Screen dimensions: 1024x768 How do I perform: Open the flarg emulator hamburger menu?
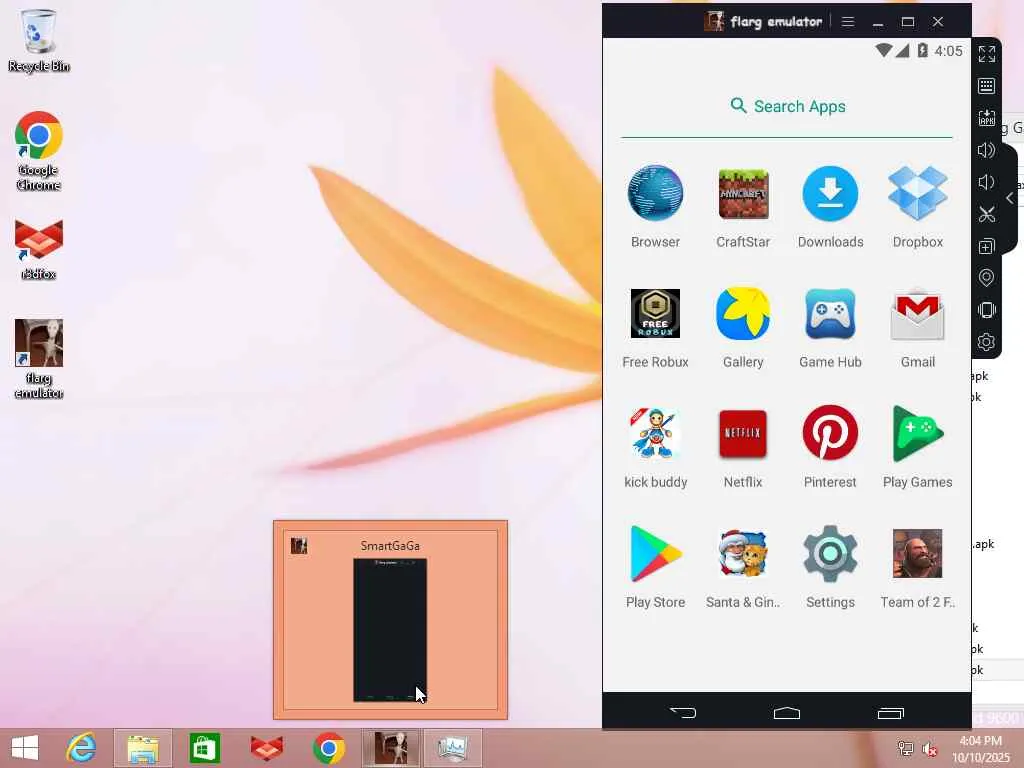[848, 22]
